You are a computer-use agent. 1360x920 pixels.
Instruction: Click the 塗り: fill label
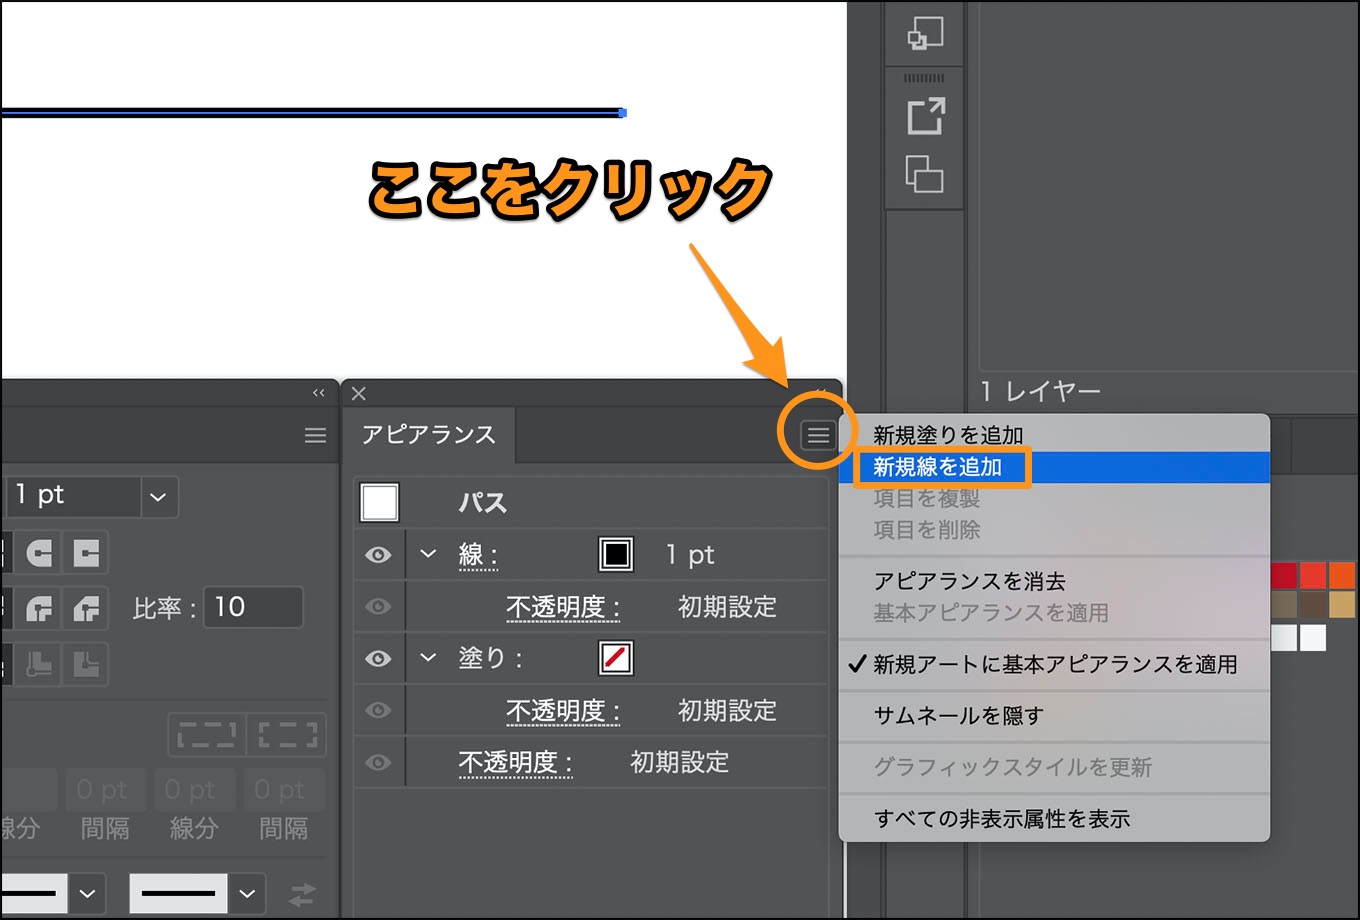coord(490,658)
